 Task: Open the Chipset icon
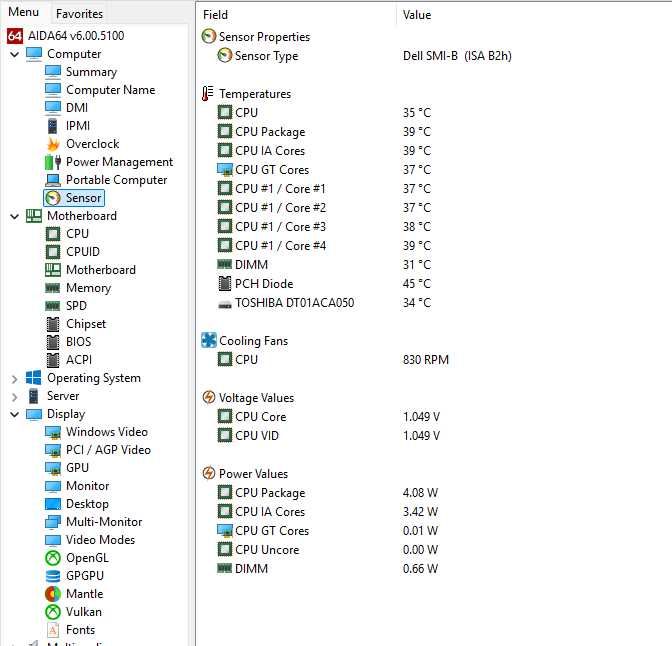[53, 324]
